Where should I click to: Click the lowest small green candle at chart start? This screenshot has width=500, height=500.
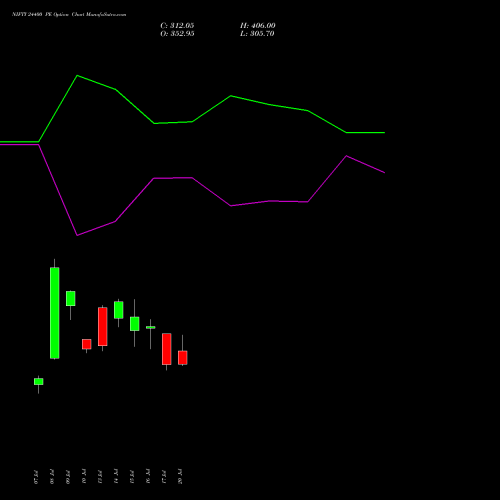click(39, 381)
